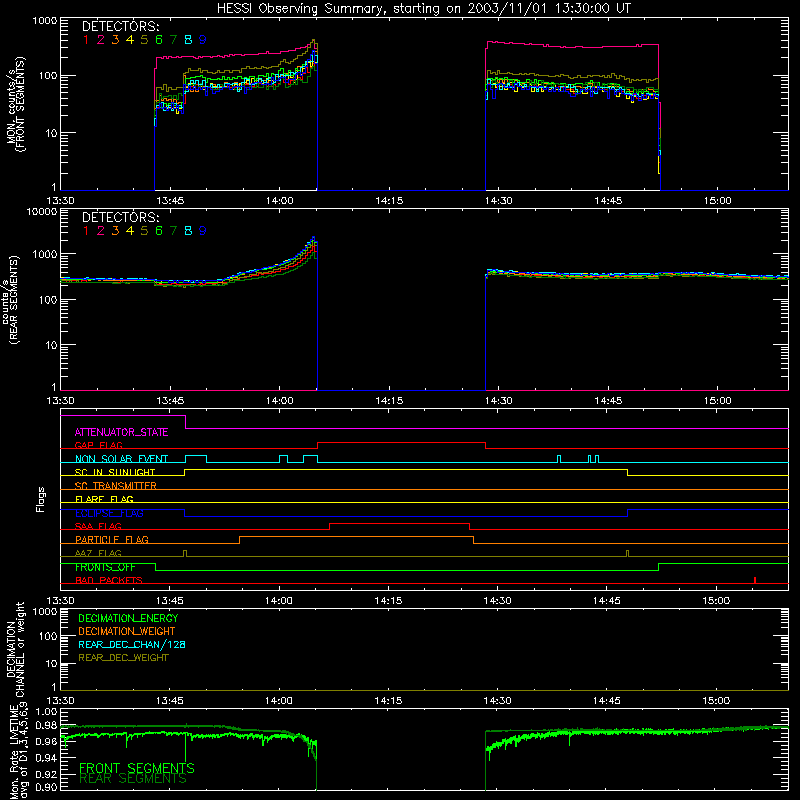
Task: Click the 10000 y-axis value on the rear segments plot
Action: (42, 212)
